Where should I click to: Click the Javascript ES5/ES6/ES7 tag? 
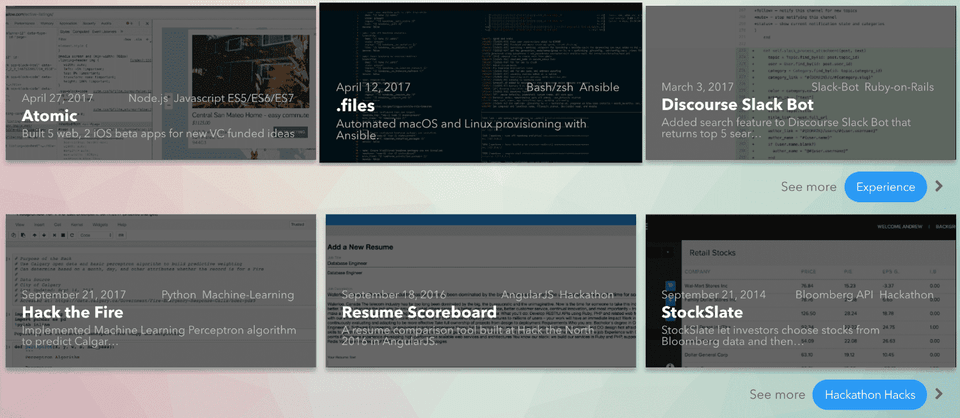pyautogui.click(x=234, y=99)
